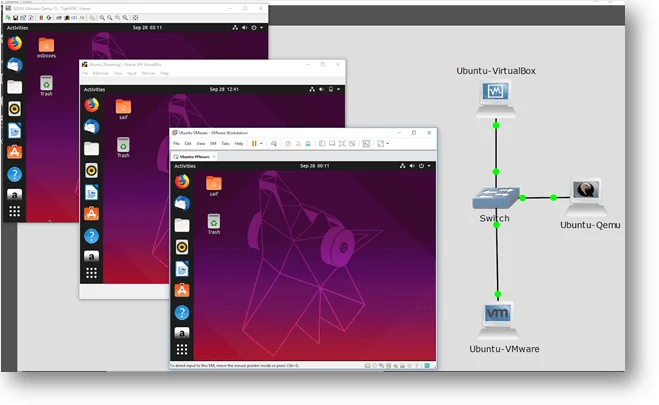Select the Switch device in topology

pyautogui.click(x=496, y=198)
